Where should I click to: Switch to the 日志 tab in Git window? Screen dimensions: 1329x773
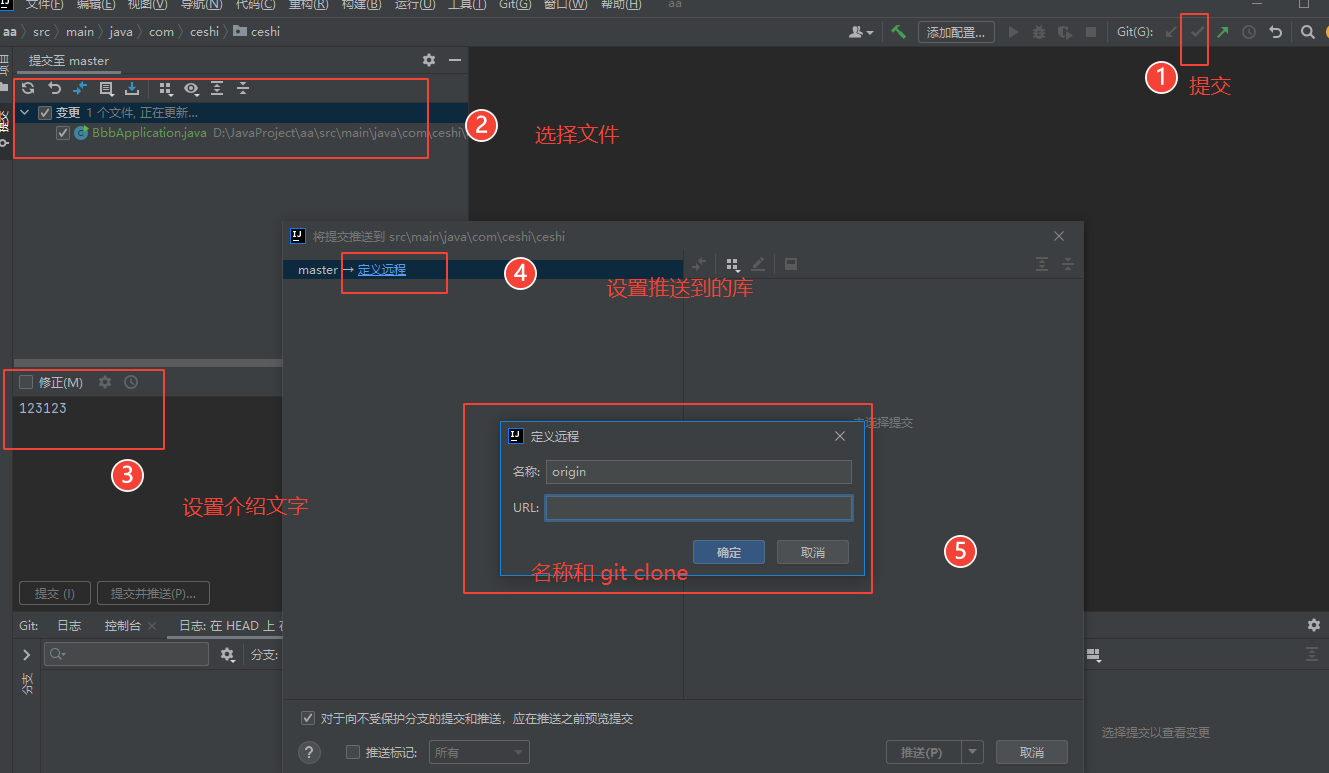click(69, 626)
